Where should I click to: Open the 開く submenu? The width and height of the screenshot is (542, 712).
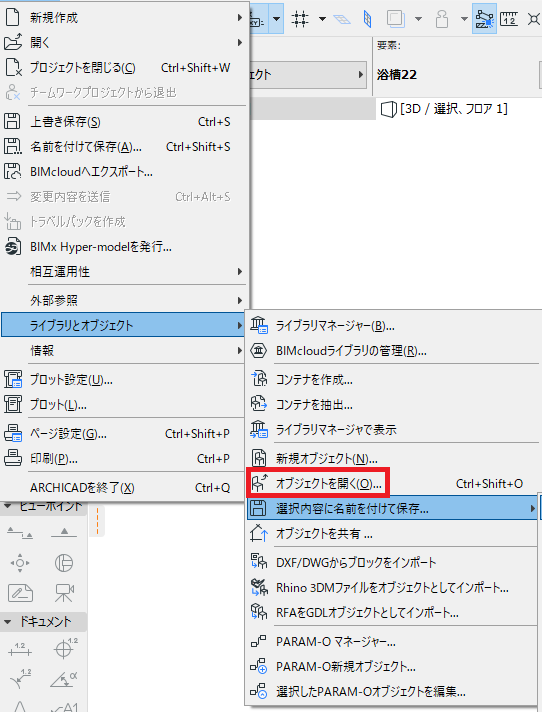pos(123,43)
